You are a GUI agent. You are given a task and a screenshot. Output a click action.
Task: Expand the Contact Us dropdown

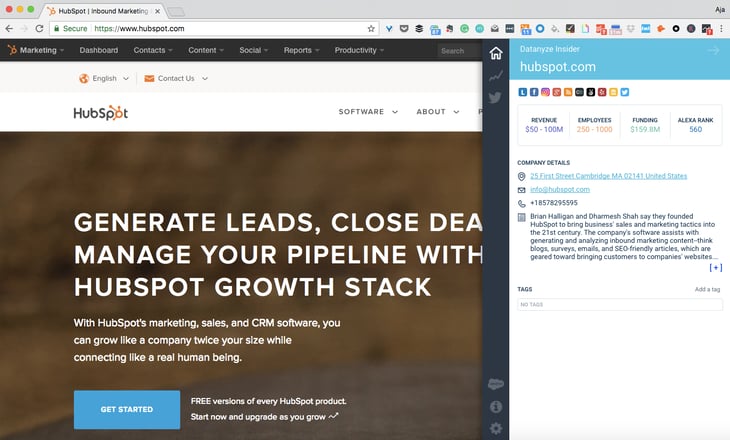pos(176,78)
